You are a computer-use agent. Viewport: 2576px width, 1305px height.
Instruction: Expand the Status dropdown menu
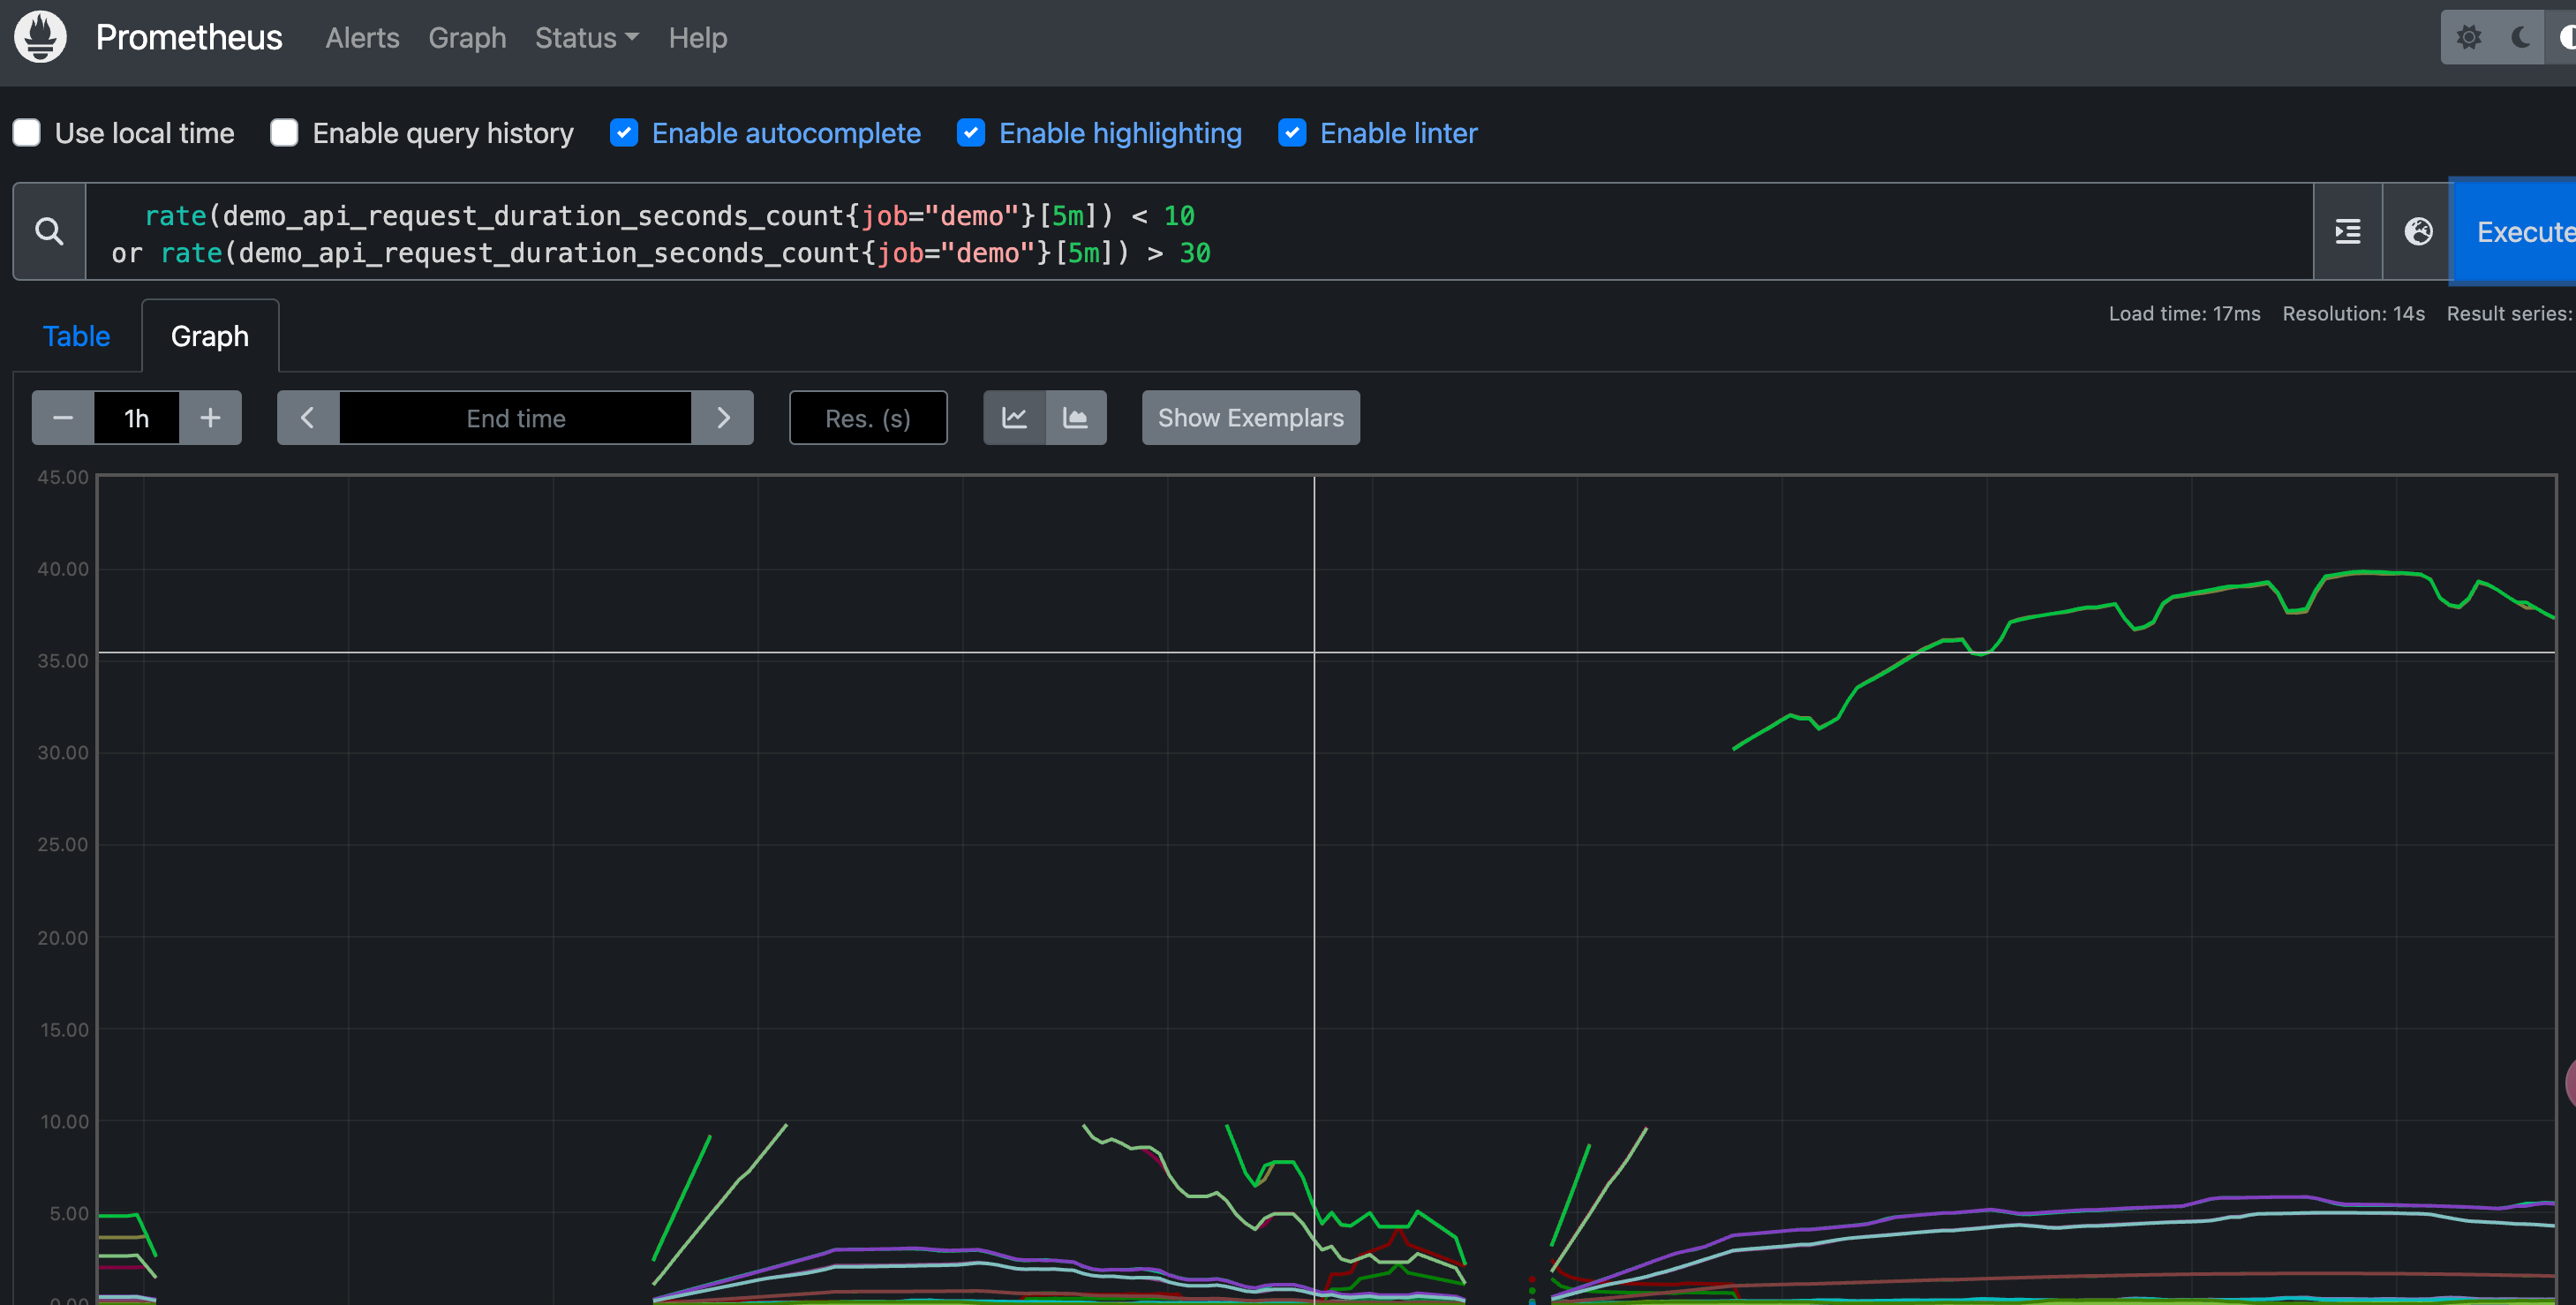click(586, 38)
